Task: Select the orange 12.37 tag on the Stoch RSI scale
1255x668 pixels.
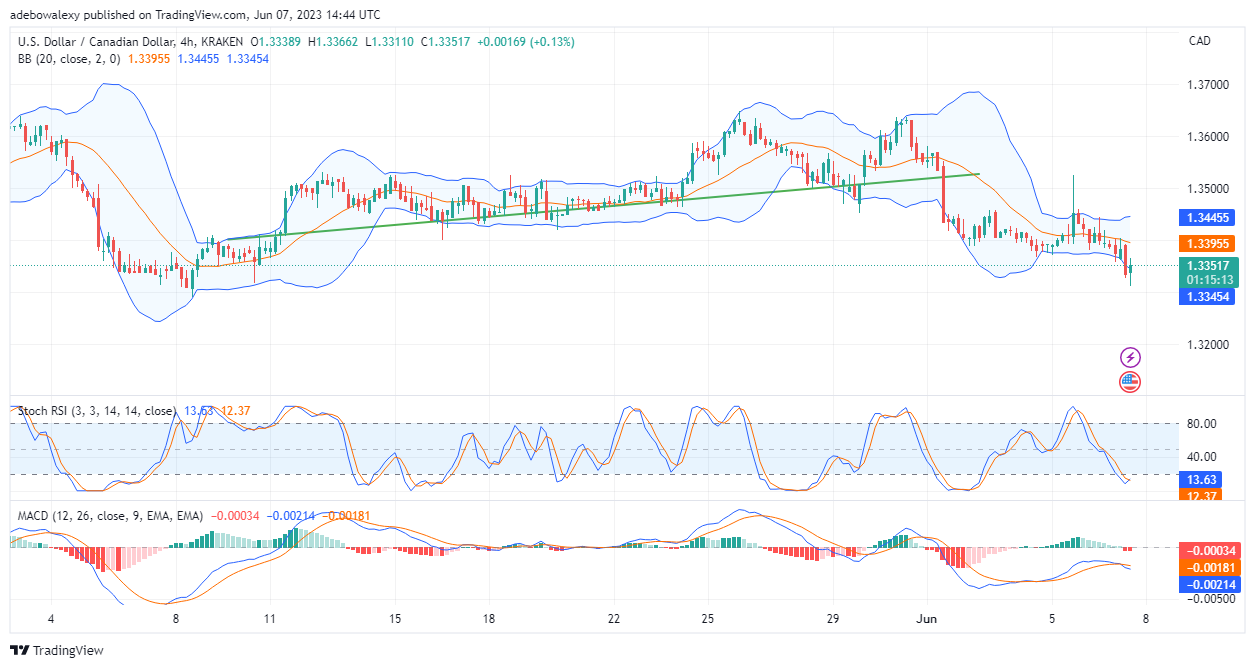Action: (1201, 495)
